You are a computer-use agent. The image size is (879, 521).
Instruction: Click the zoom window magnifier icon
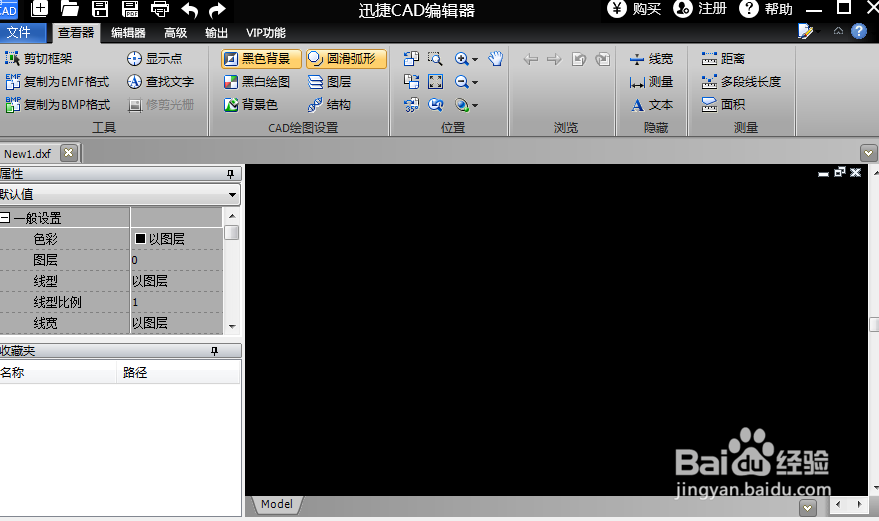click(435, 58)
